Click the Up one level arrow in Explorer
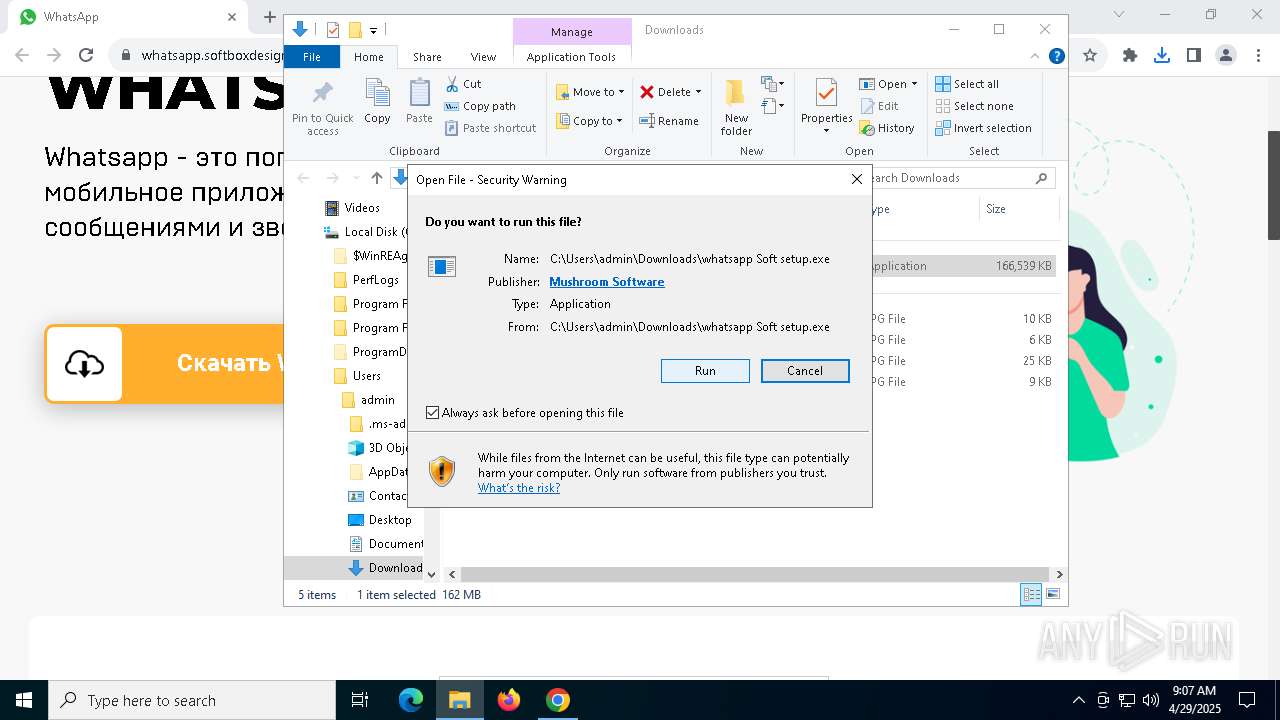The height and width of the screenshot is (720, 1280). [x=376, y=178]
